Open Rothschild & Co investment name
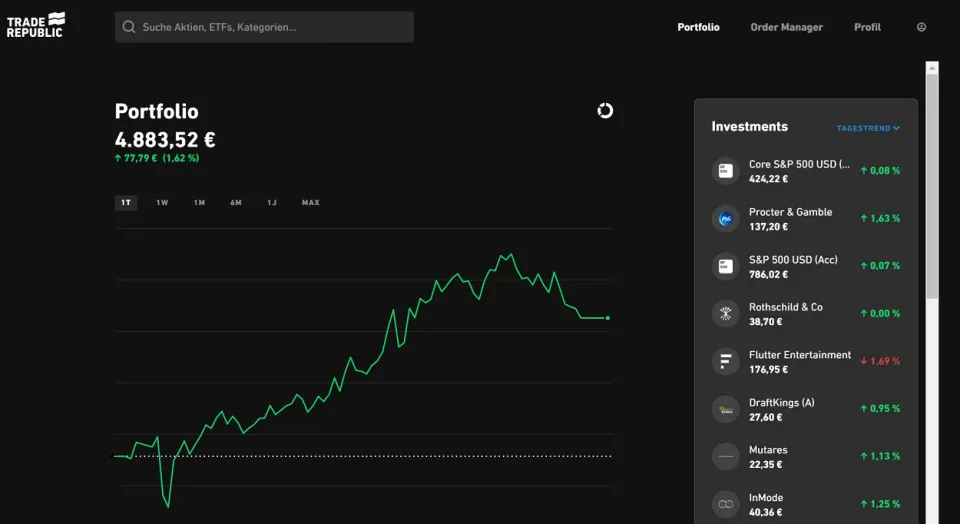The height and width of the screenshot is (524, 960). (x=786, y=307)
